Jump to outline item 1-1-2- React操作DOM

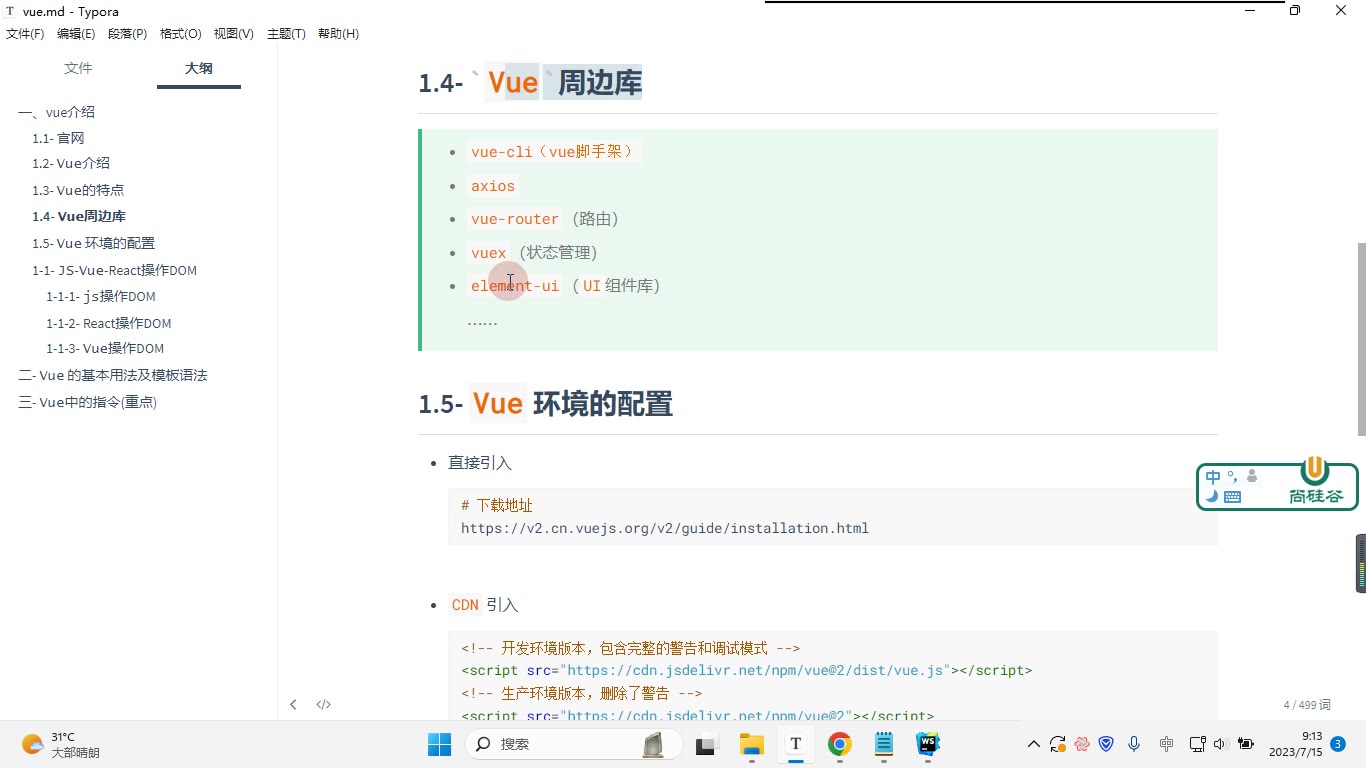point(109,323)
